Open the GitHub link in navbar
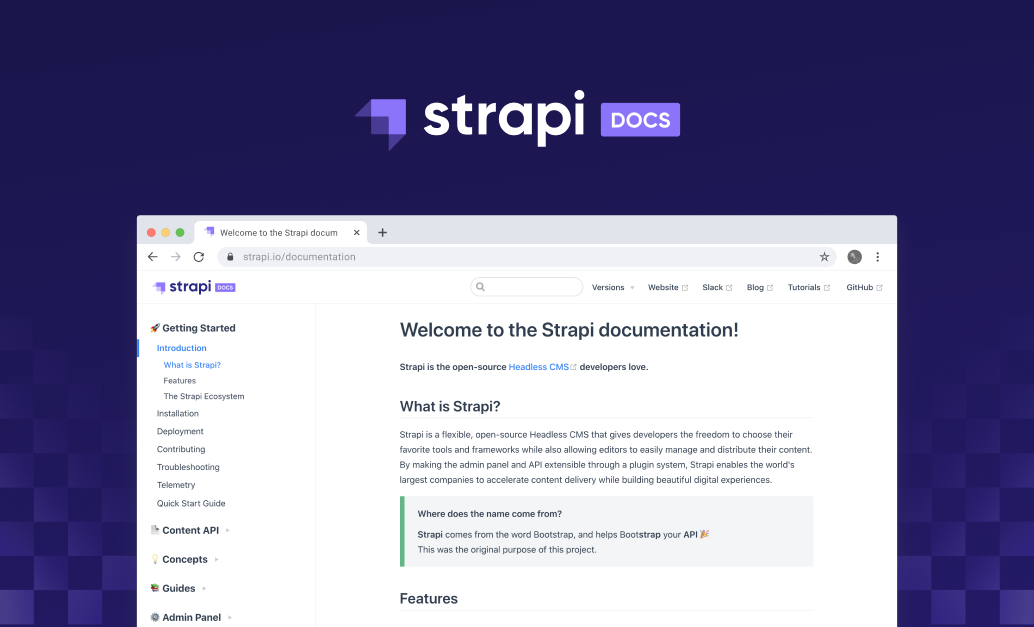Viewport: 1034px width, 627px height. click(863, 288)
